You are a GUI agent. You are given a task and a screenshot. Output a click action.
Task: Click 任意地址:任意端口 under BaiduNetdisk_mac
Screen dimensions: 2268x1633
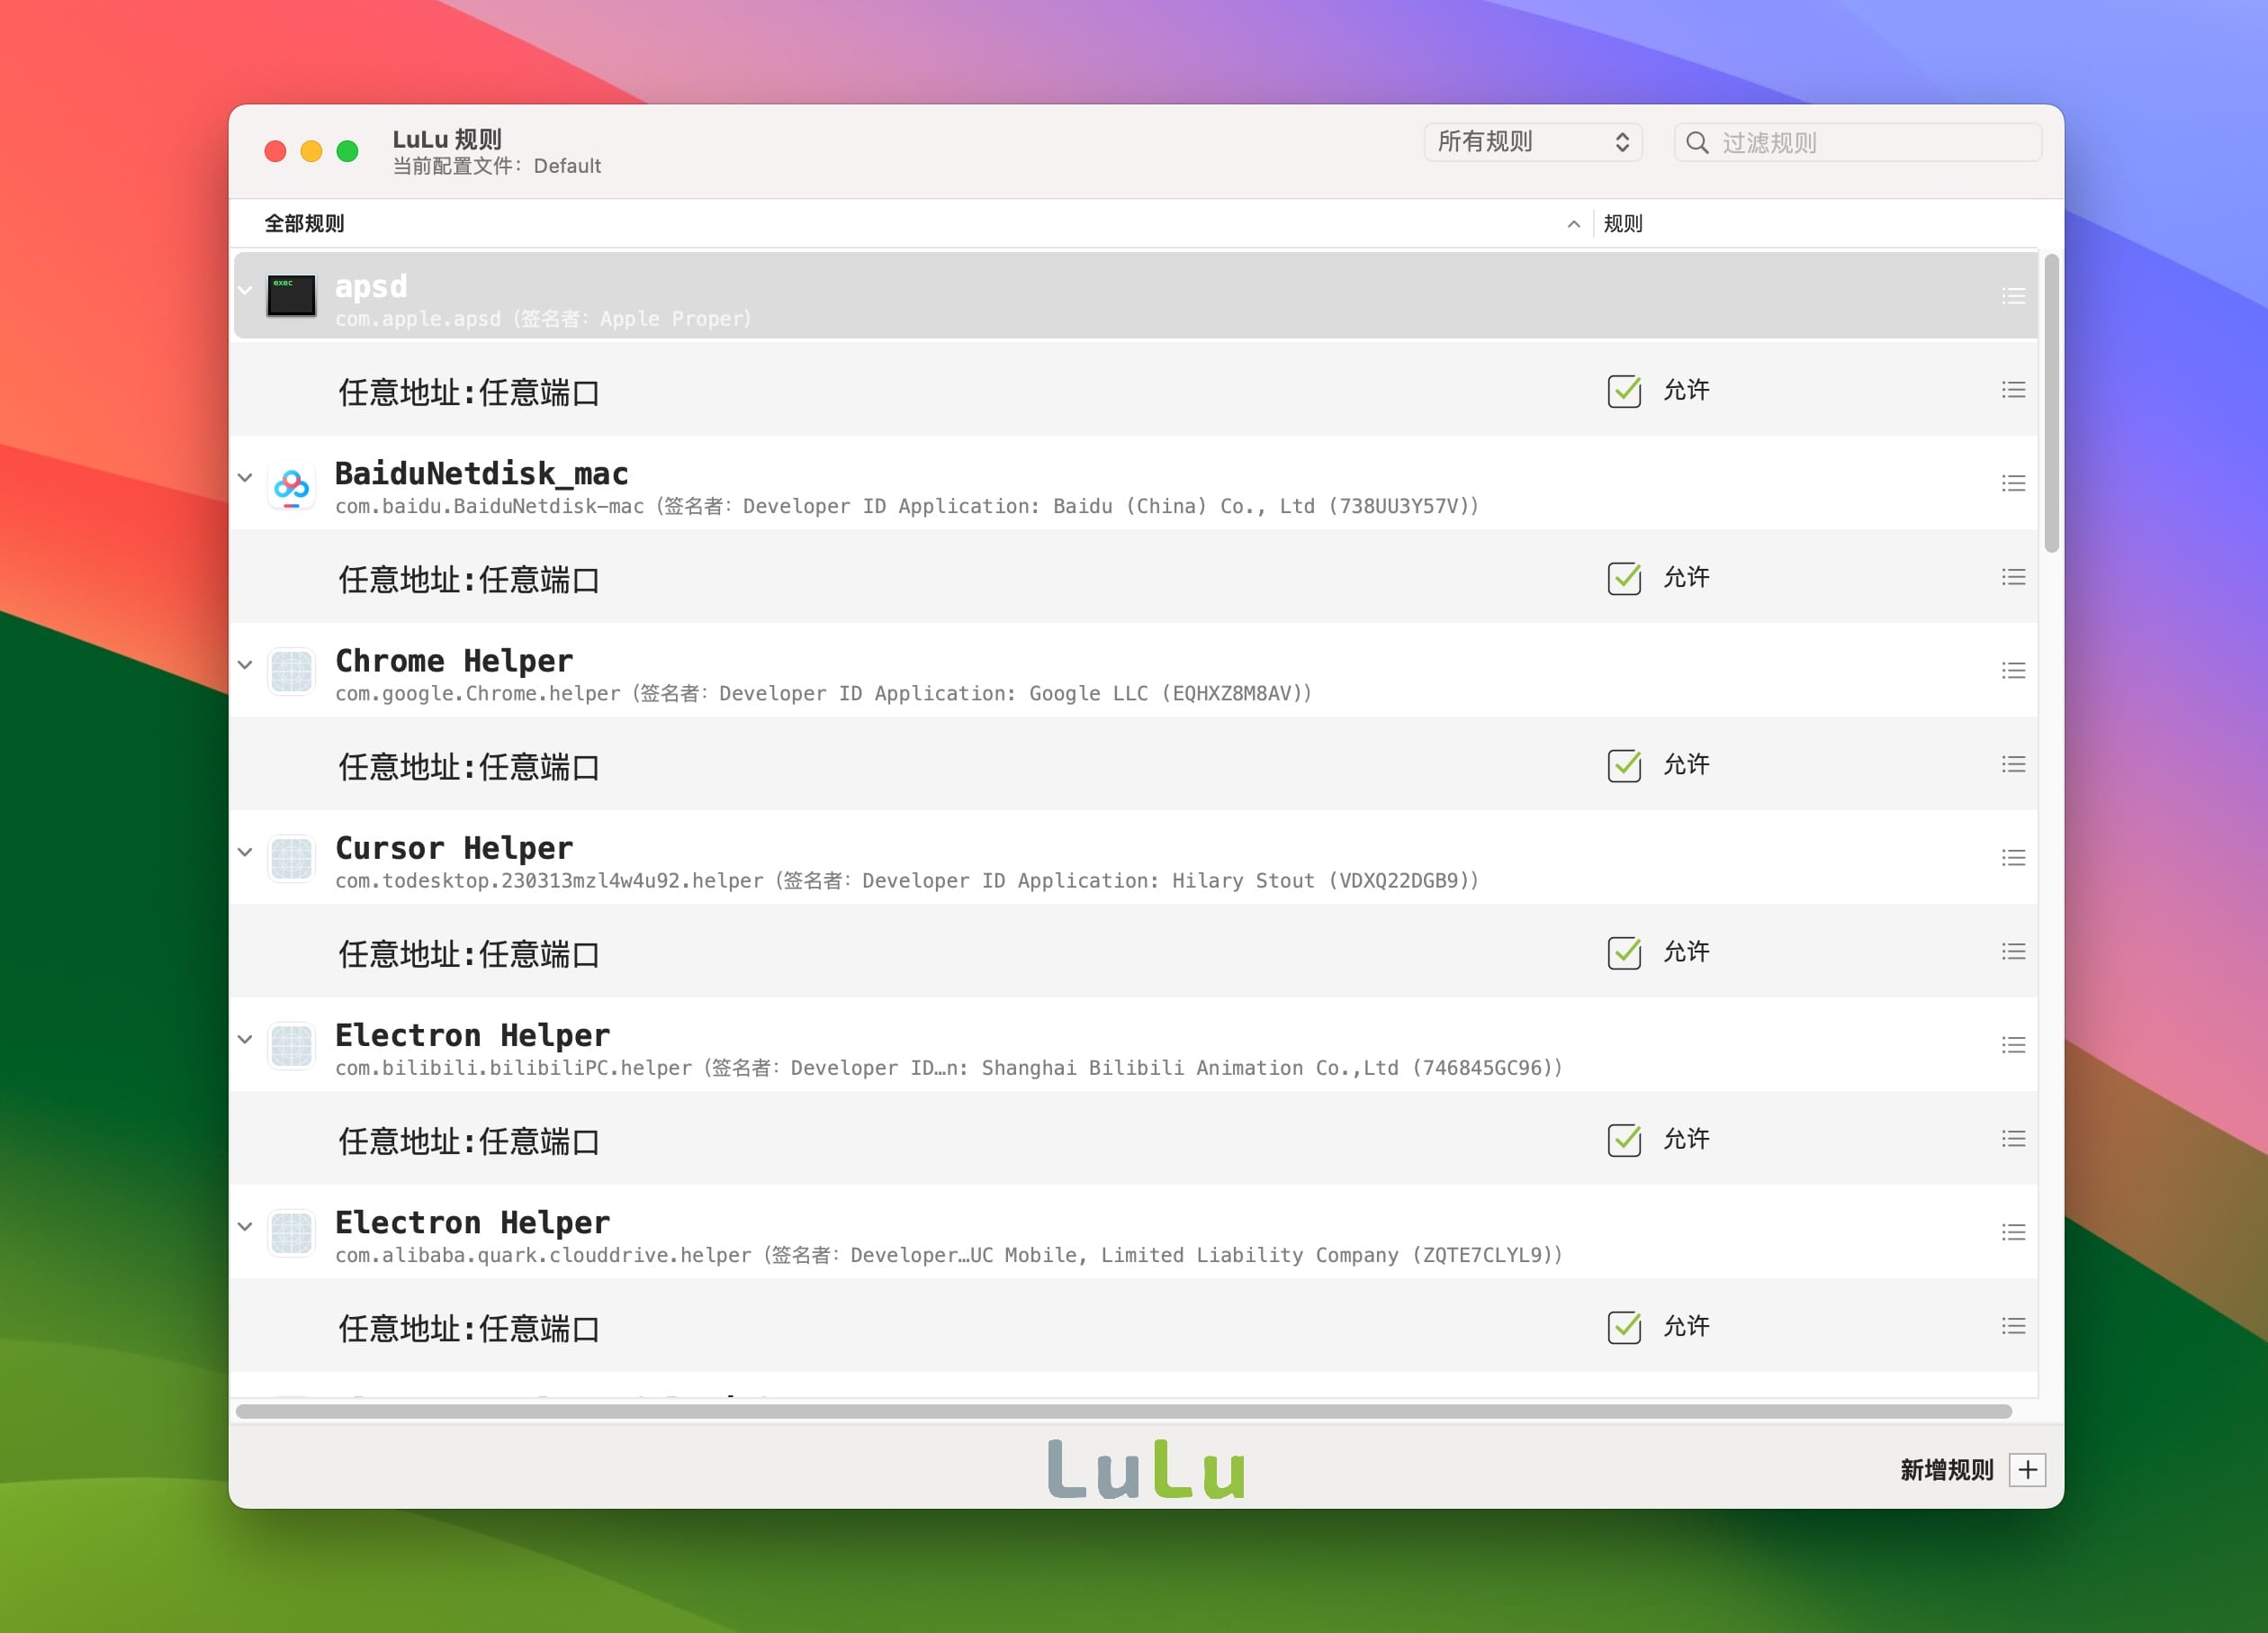[x=468, y=579]
